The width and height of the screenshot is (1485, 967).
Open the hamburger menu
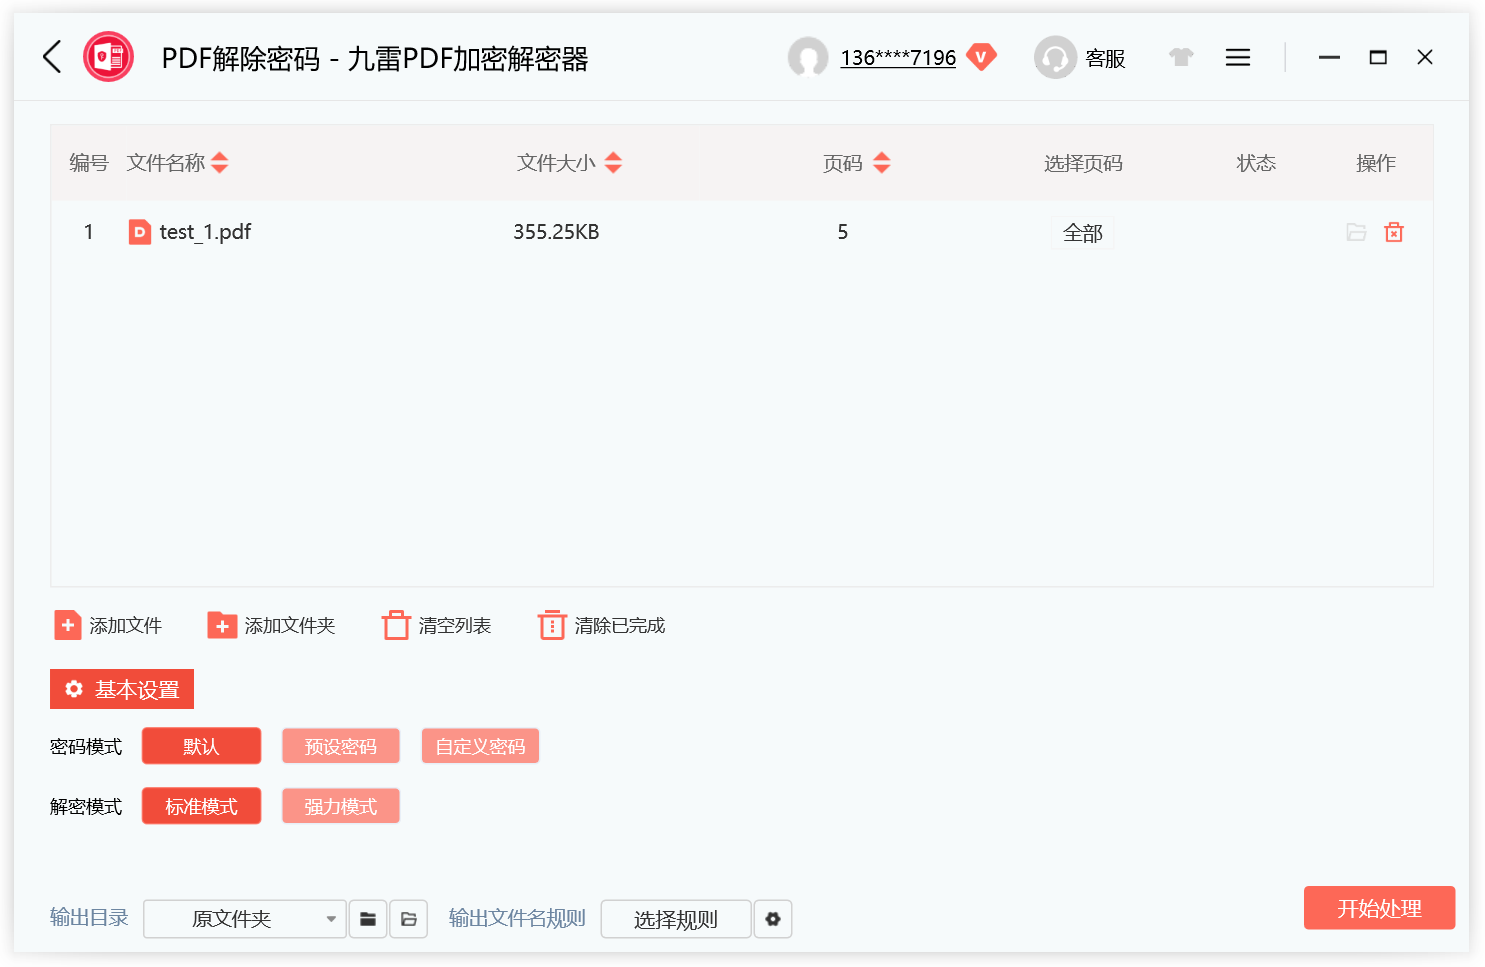1237,57
